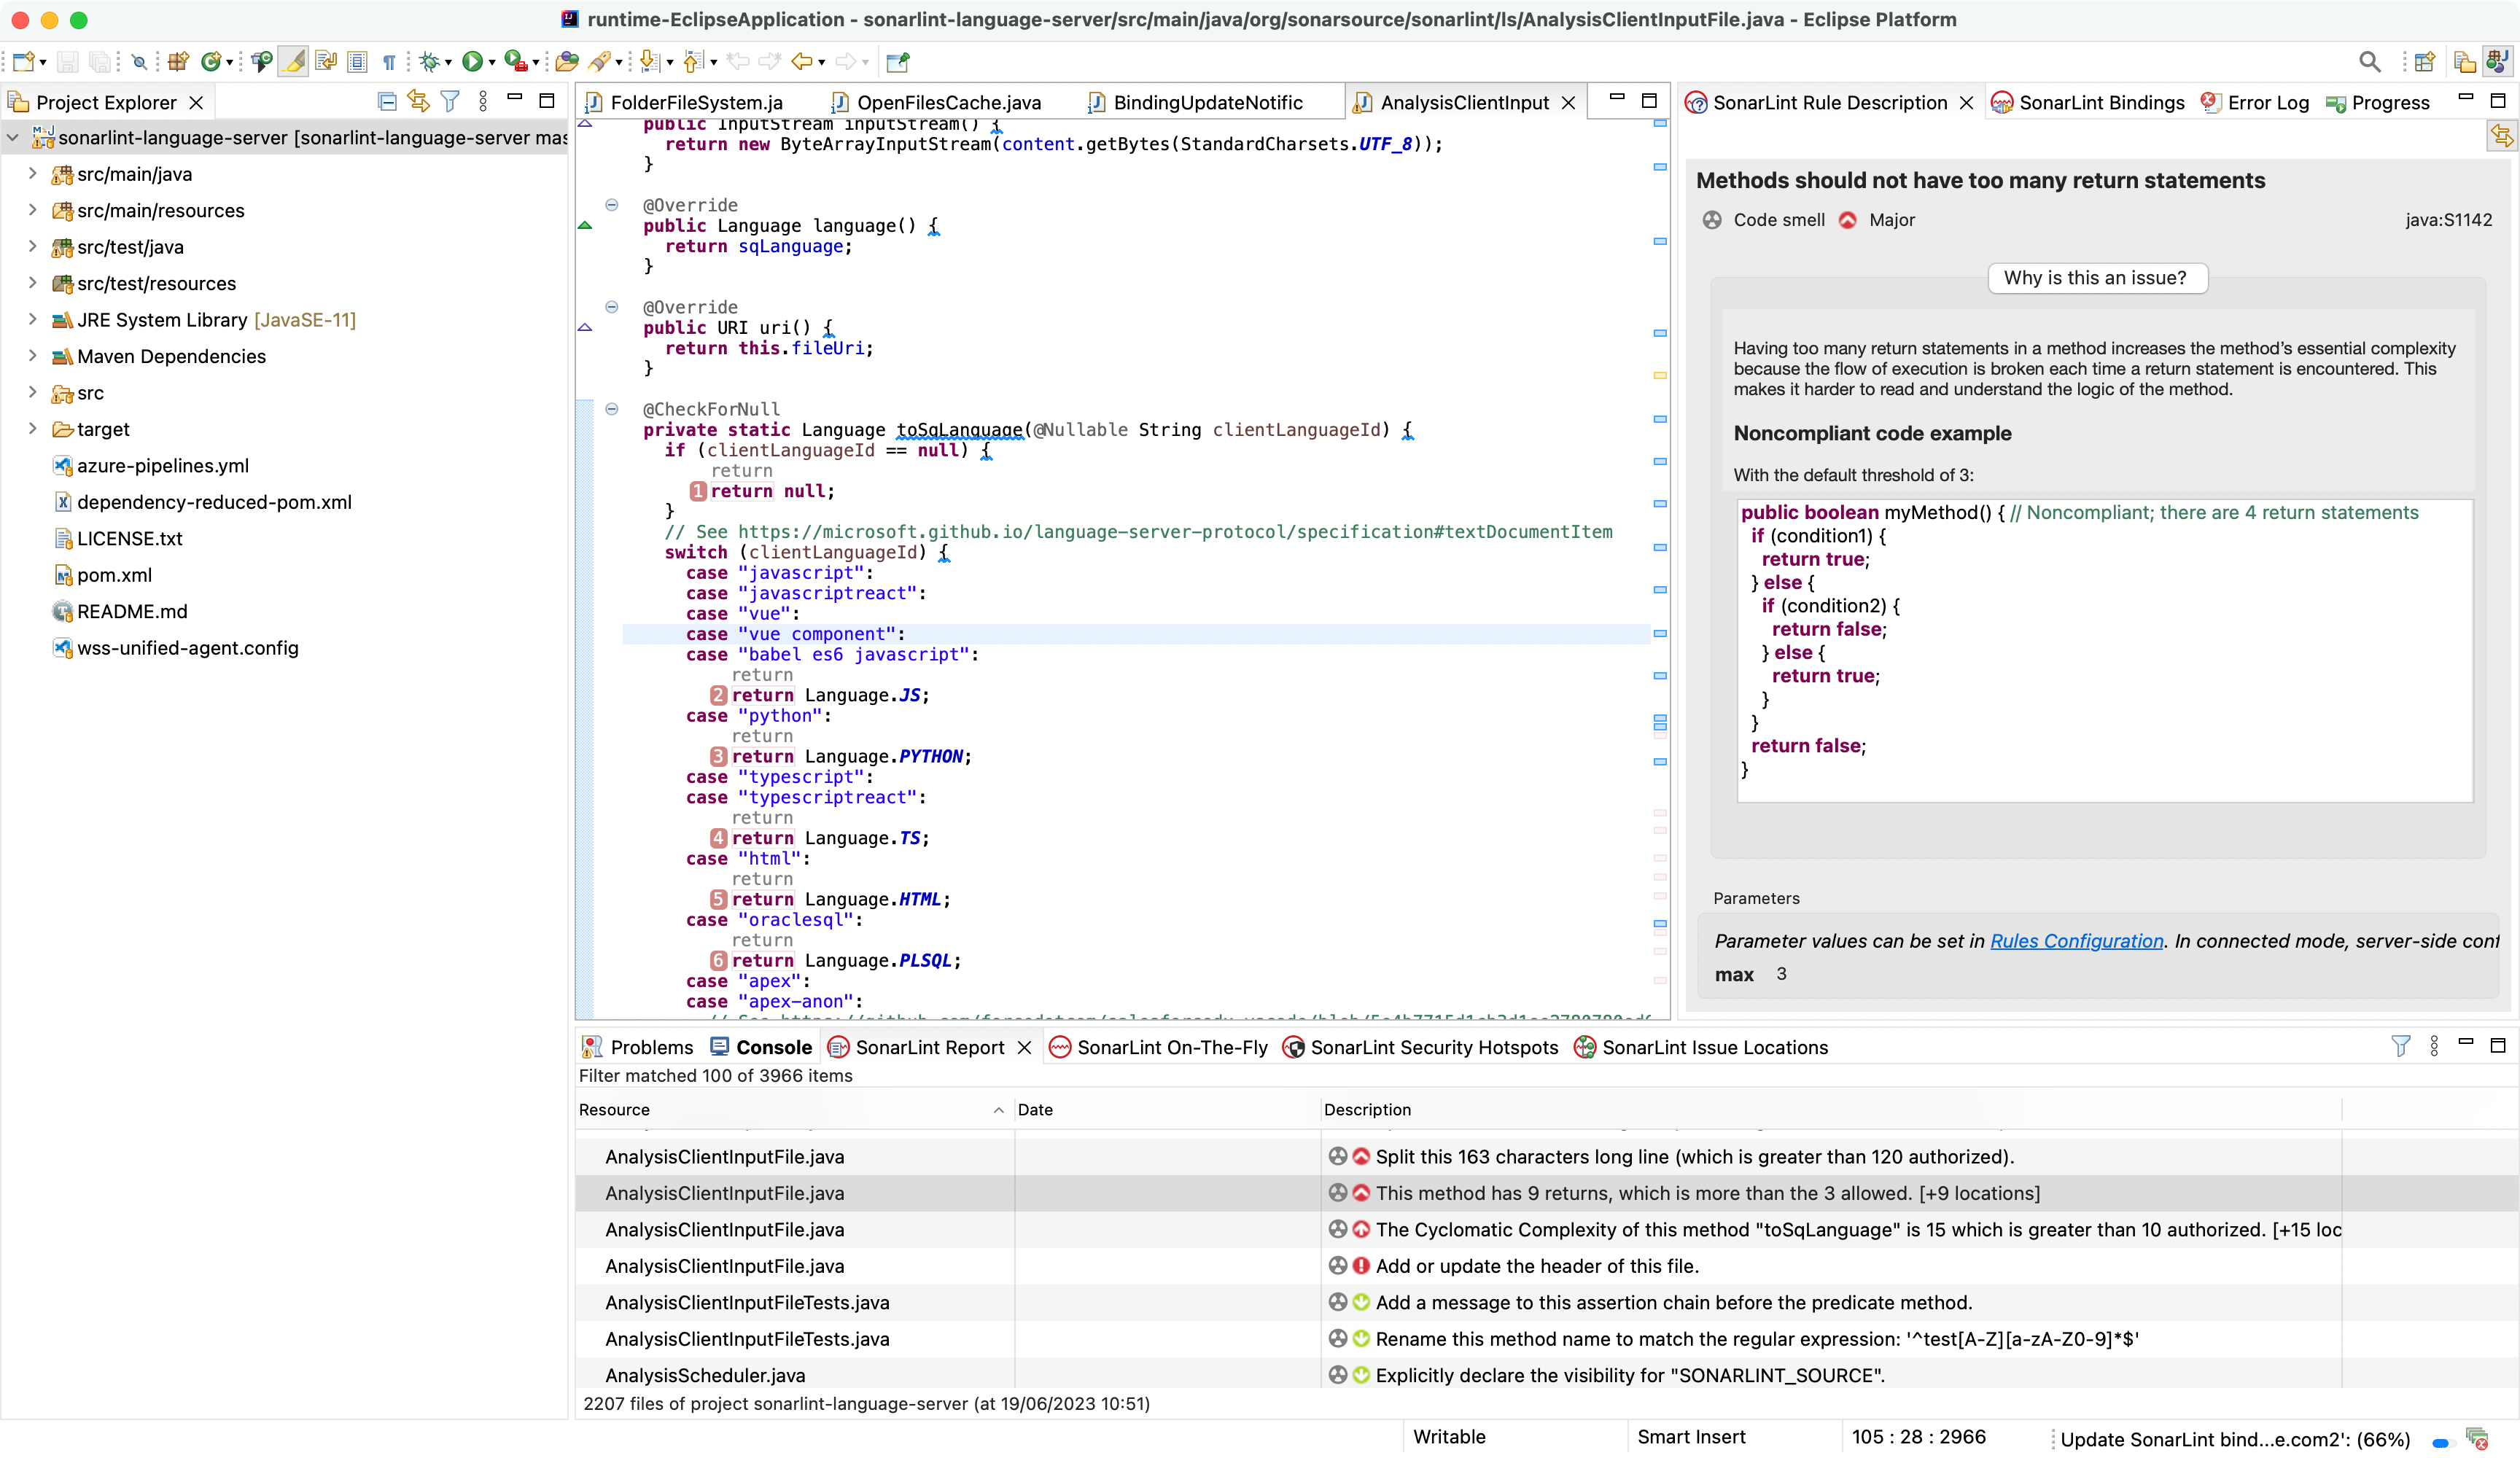
Task: Open the Project Explorer filter funnel
Action: tap(450, 101)
